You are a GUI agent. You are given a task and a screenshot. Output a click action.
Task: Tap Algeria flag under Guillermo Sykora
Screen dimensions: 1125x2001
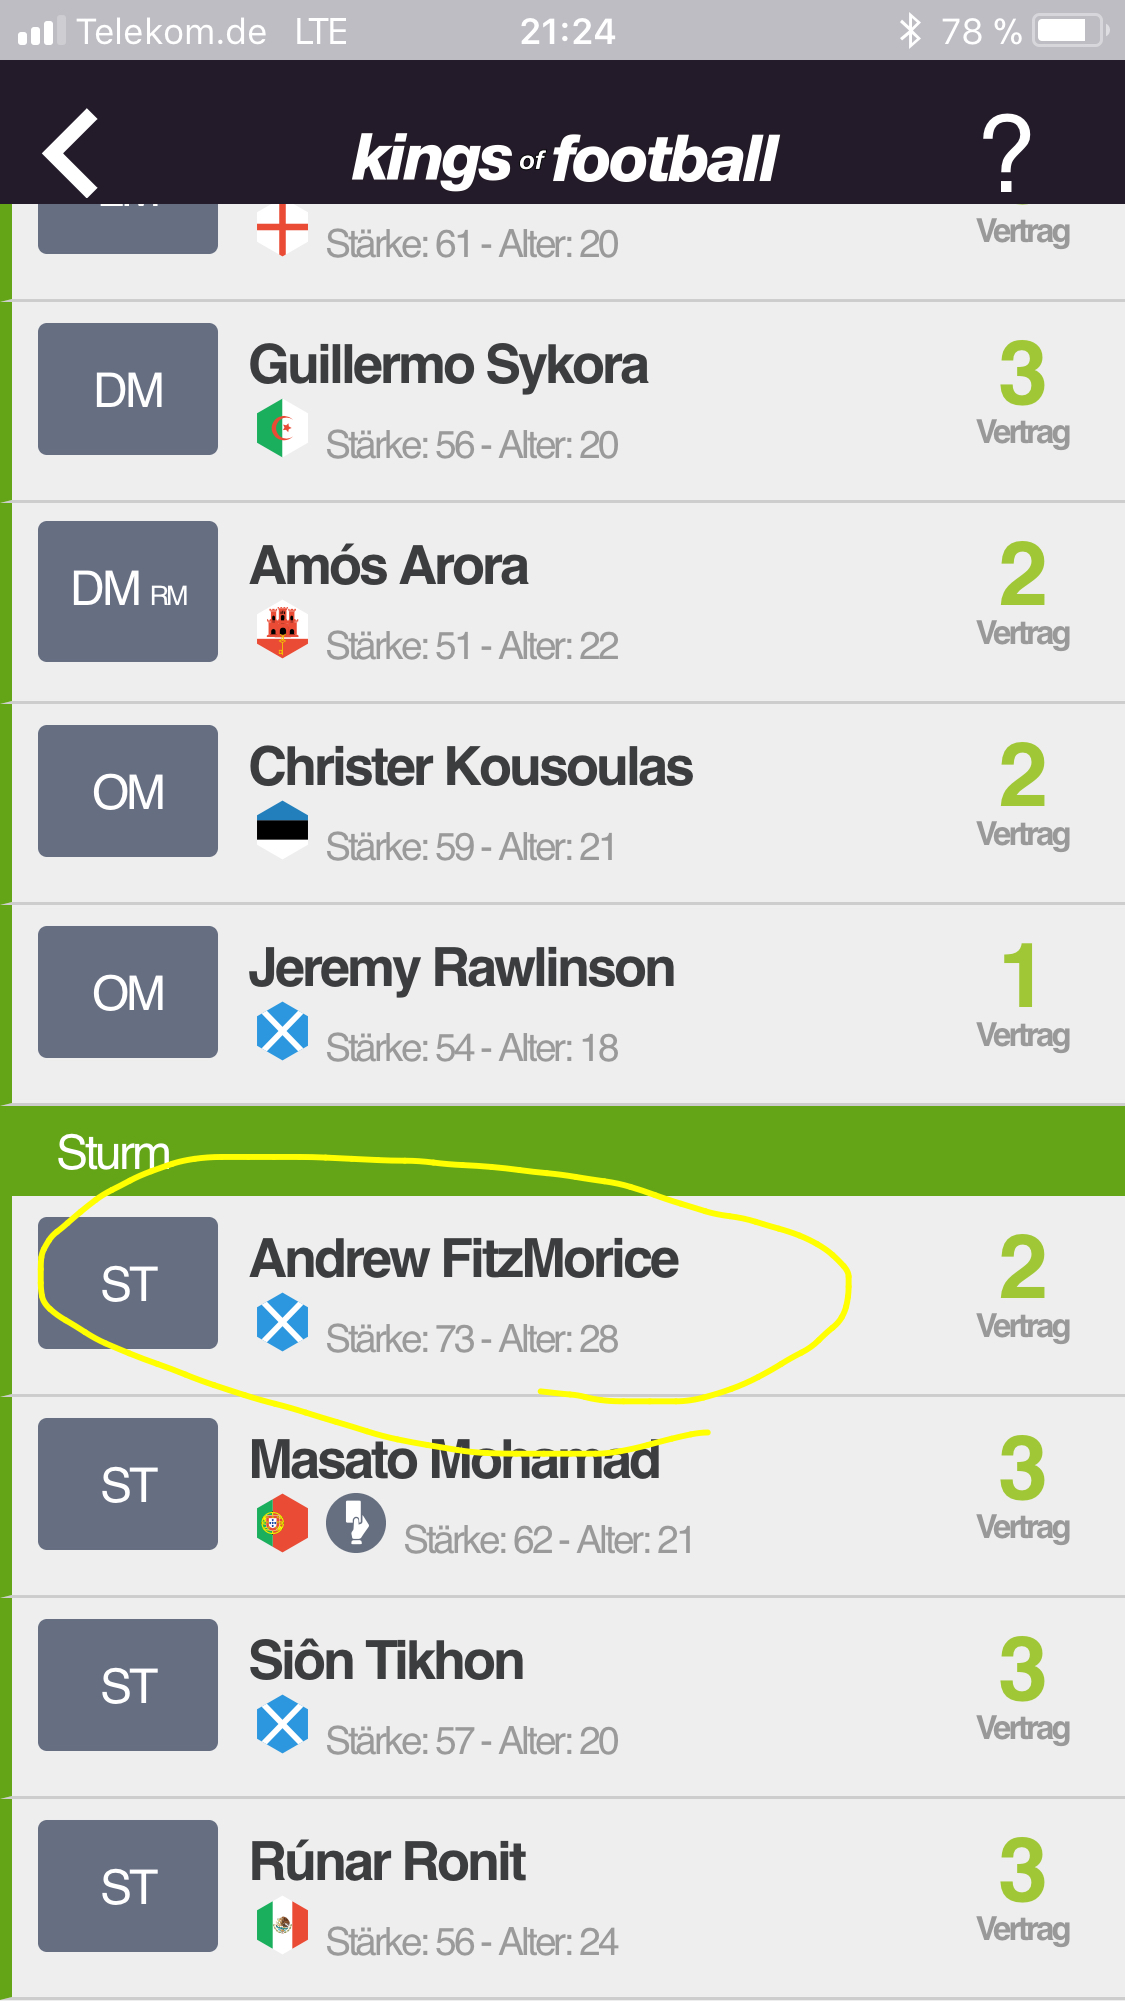(282, 429)
